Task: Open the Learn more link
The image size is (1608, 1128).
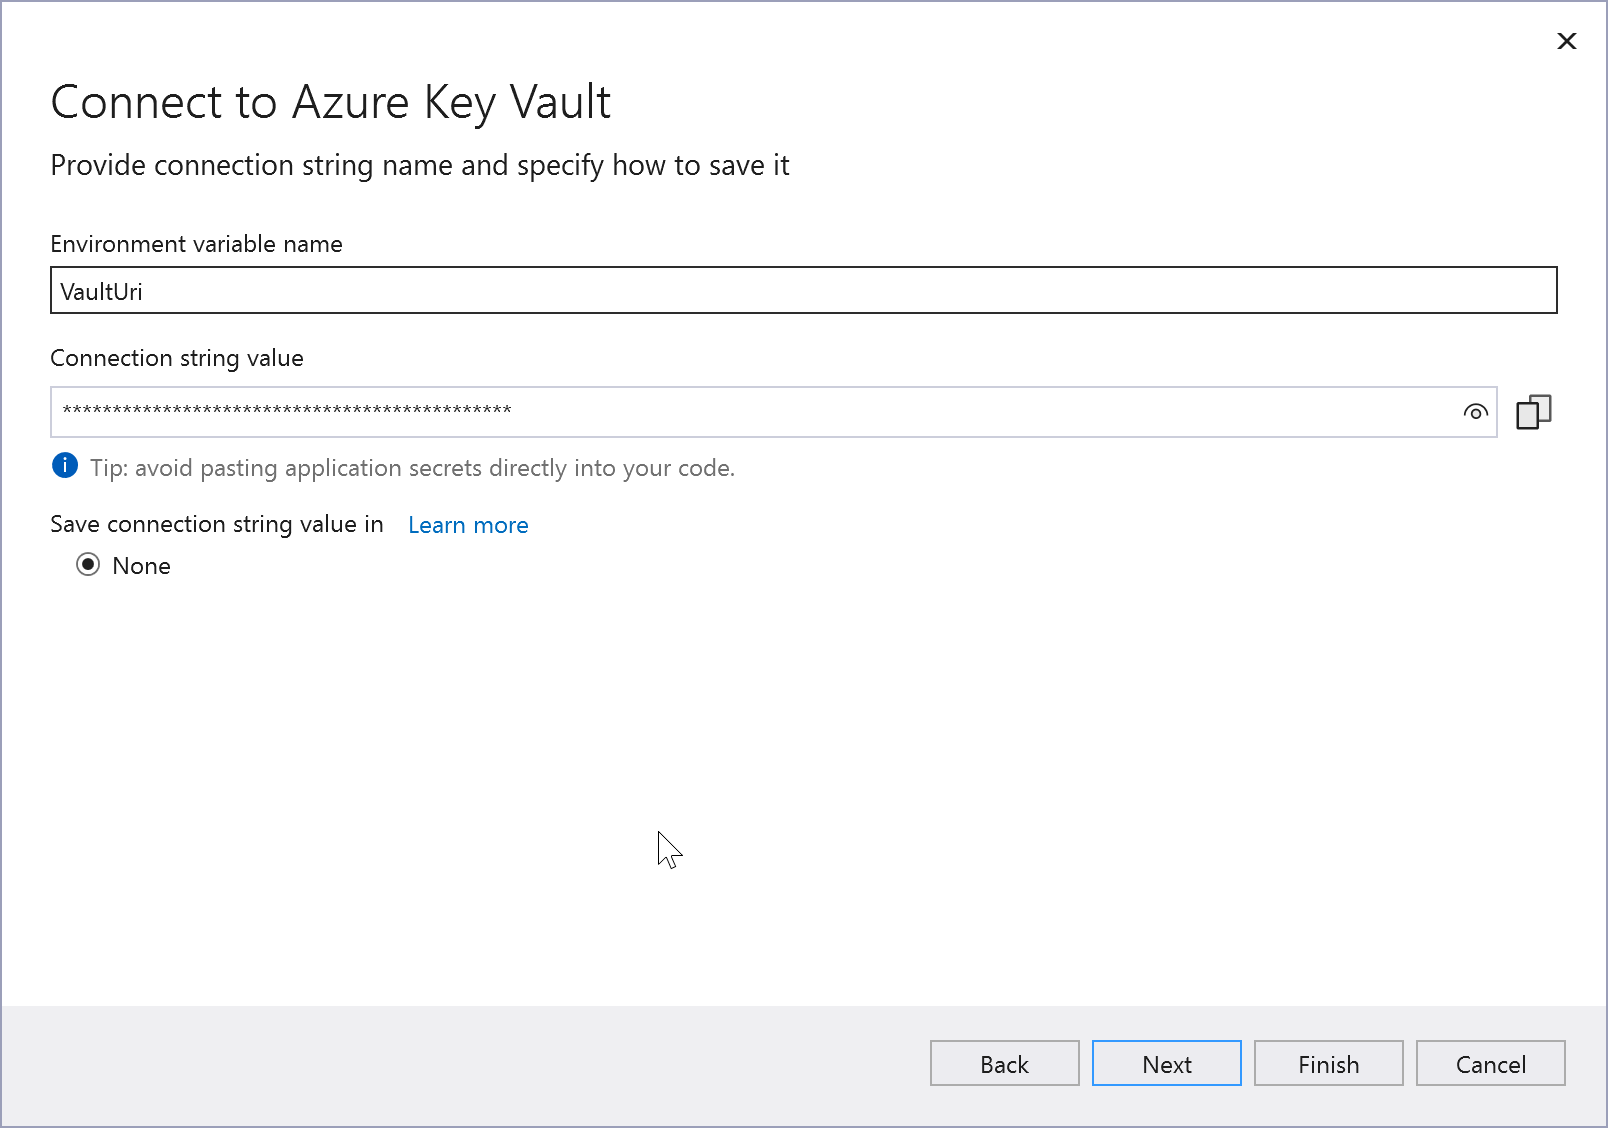Action: [x=467, y=524]
